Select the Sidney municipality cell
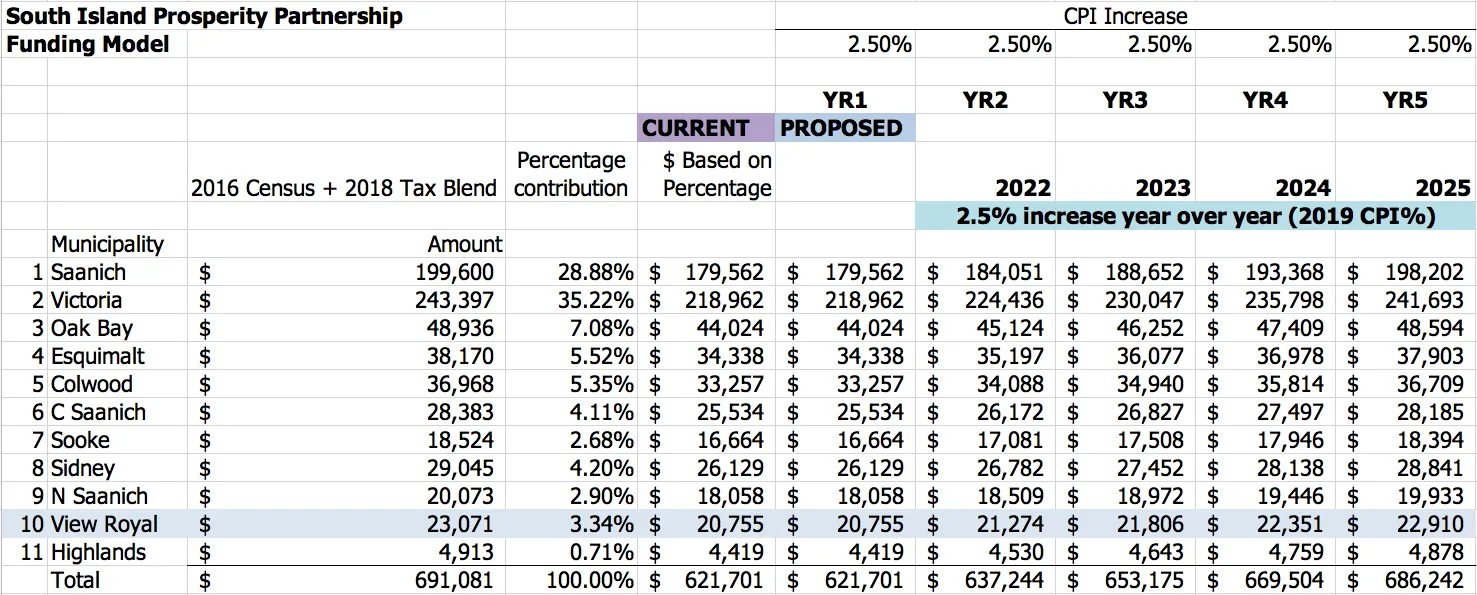Image resolution: width=1477 pixels, height=595 pixels. coord(83,468)
